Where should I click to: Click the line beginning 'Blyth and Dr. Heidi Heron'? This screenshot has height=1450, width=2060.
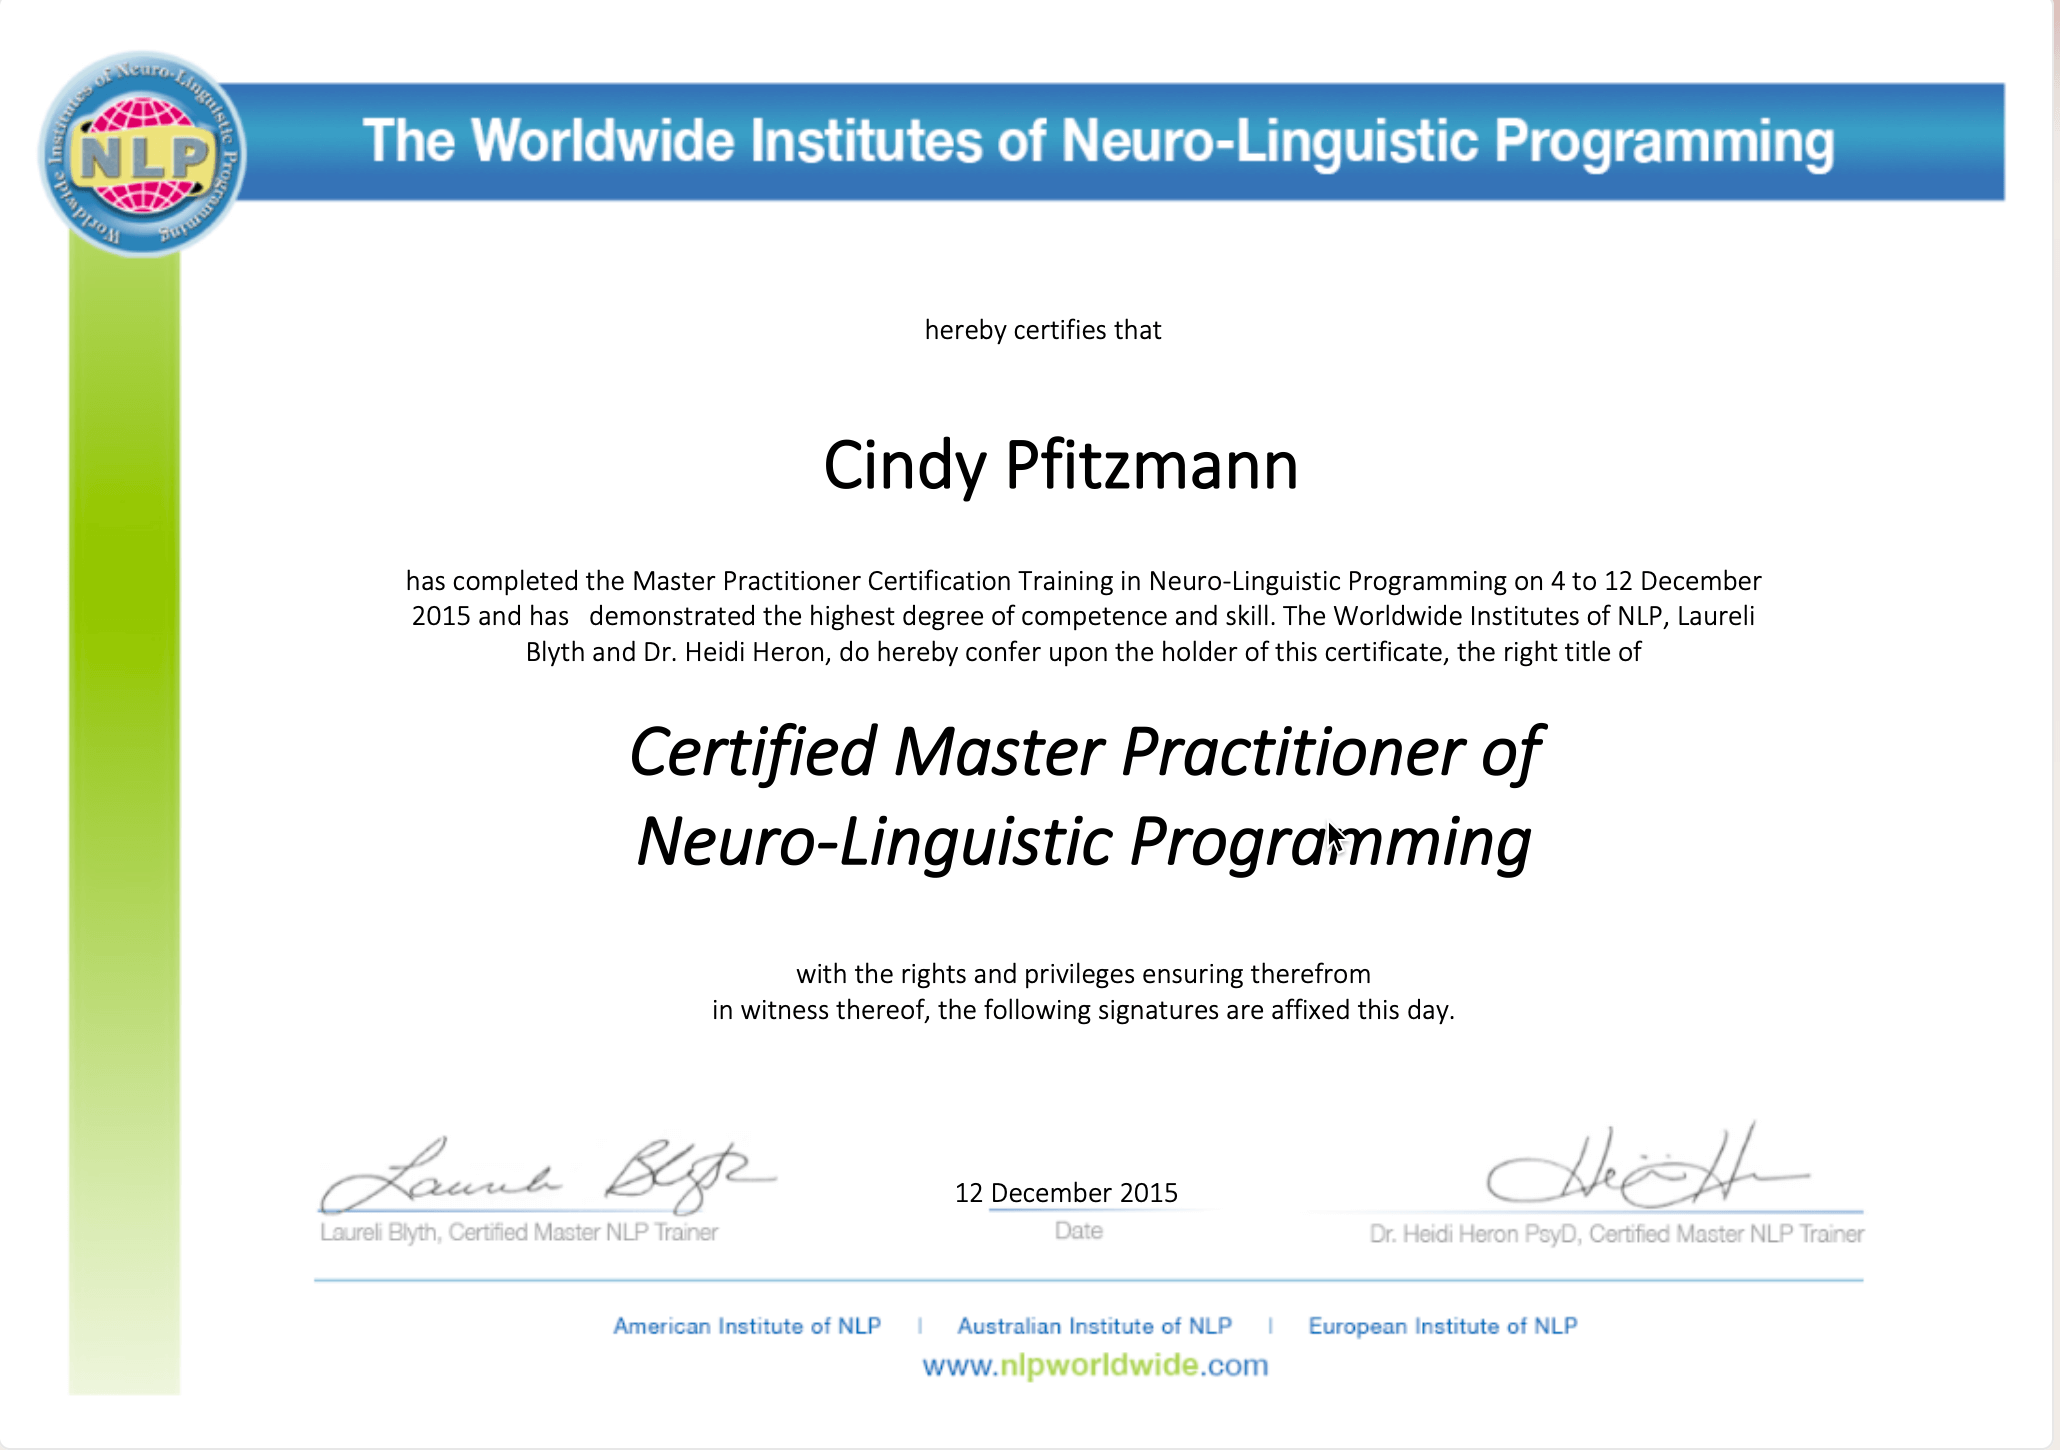[1083, 652]
